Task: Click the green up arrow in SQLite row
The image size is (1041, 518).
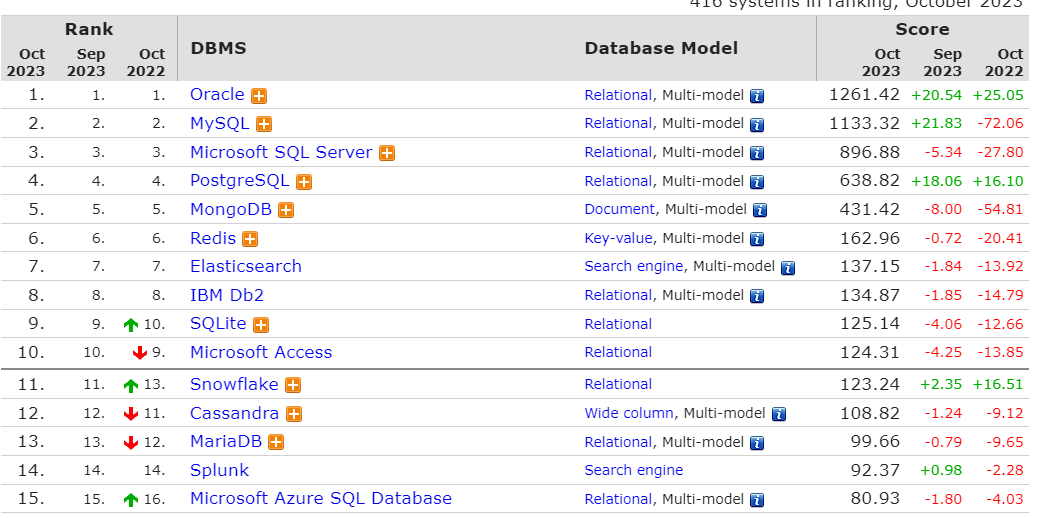Action: pyautogui.click(x=131, y=325)
